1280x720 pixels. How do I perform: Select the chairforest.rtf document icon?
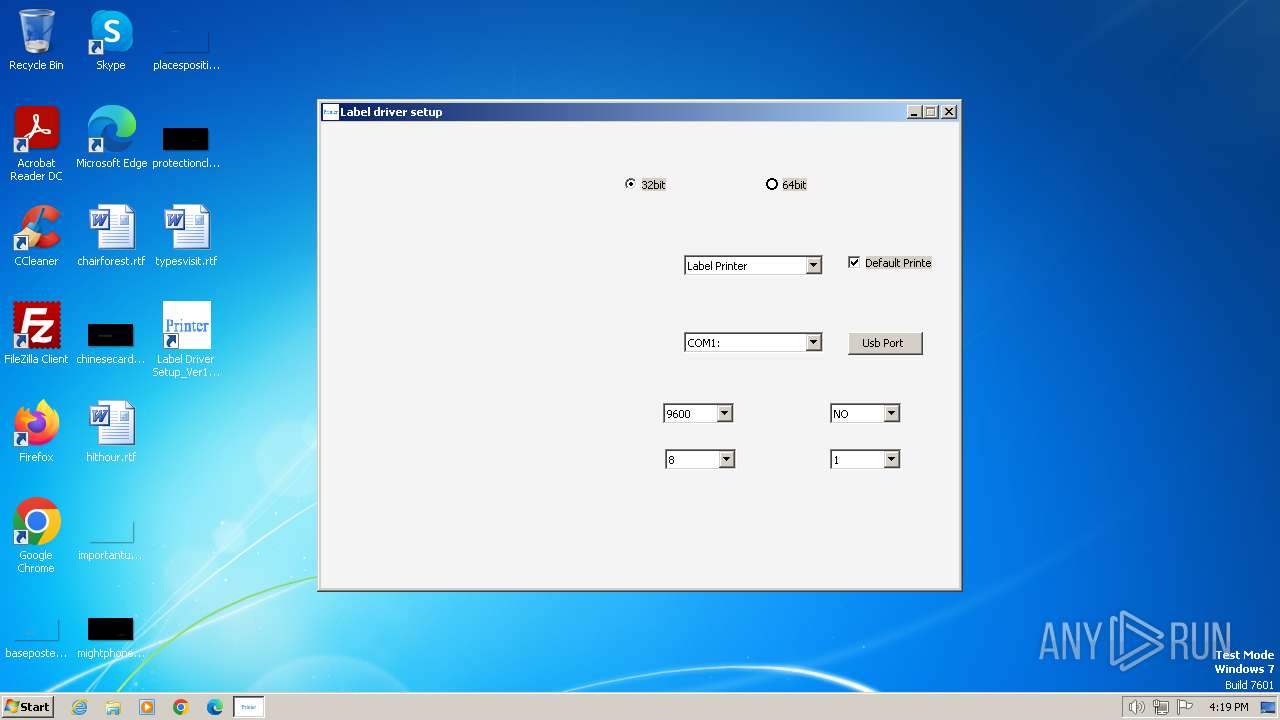[x=111, y=236]
